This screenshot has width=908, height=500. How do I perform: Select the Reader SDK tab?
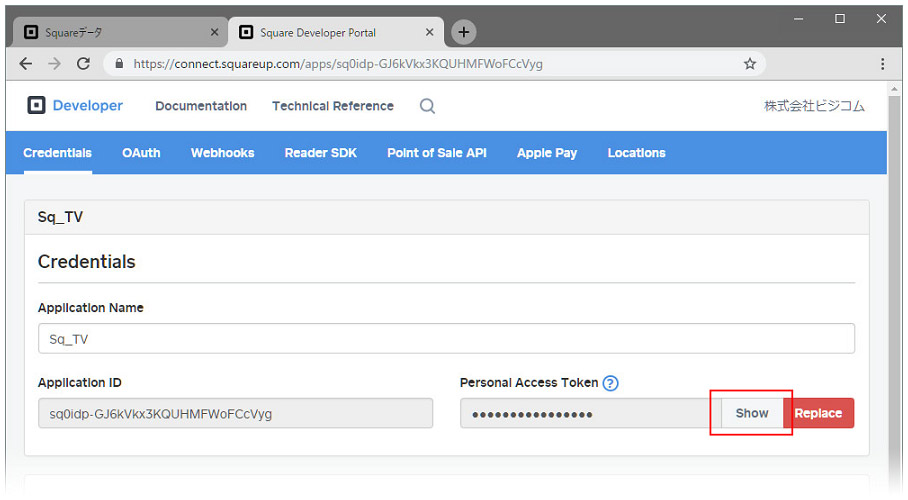(321, 153)
